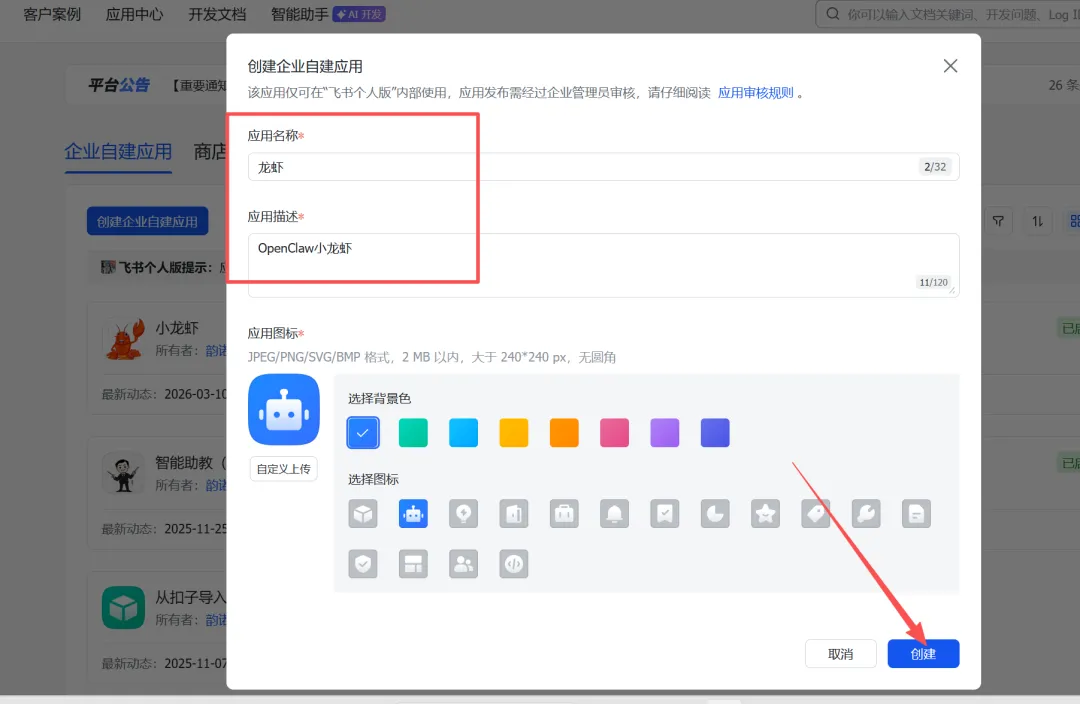Viewport: 1080px width, 704px height.
Task: Pick the pink background color
Action: tap(614, 433)
